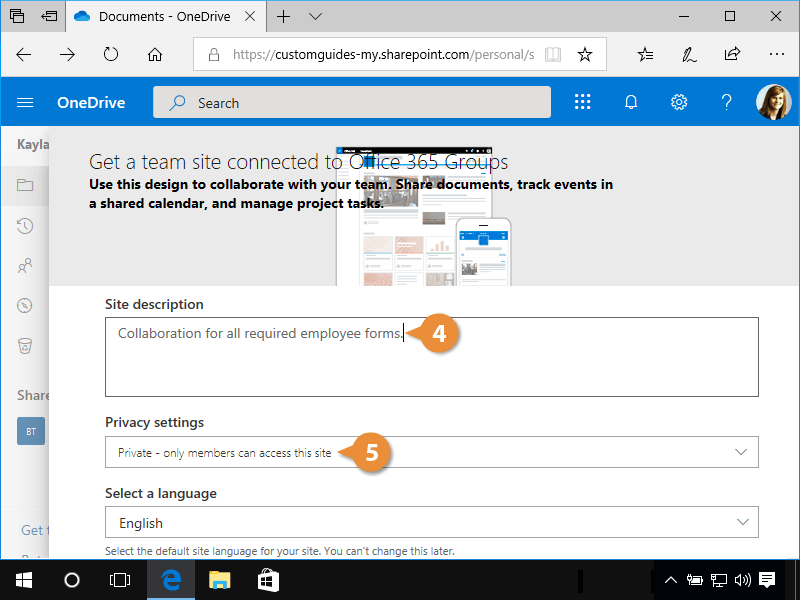Open Shared items in sidebar

coord(25,266)
